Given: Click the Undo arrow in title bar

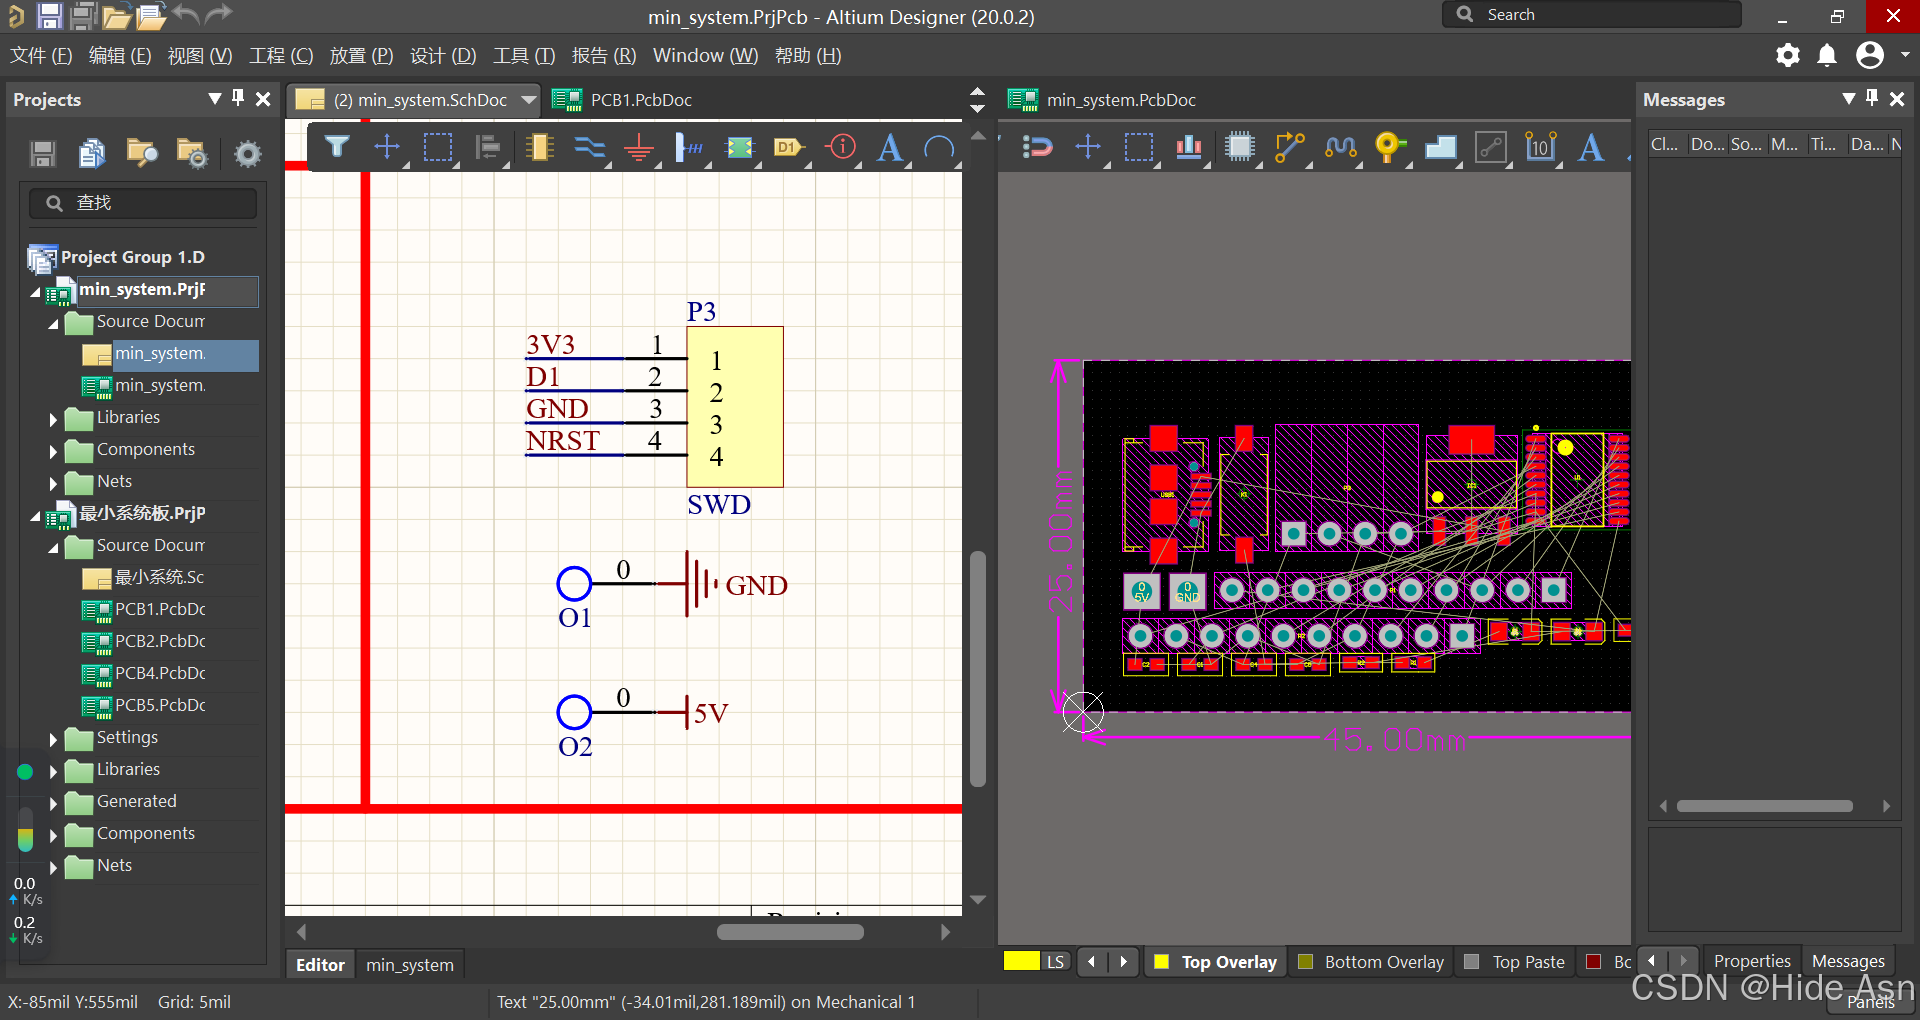Looking at the screenshot, I should coord(186,14).
